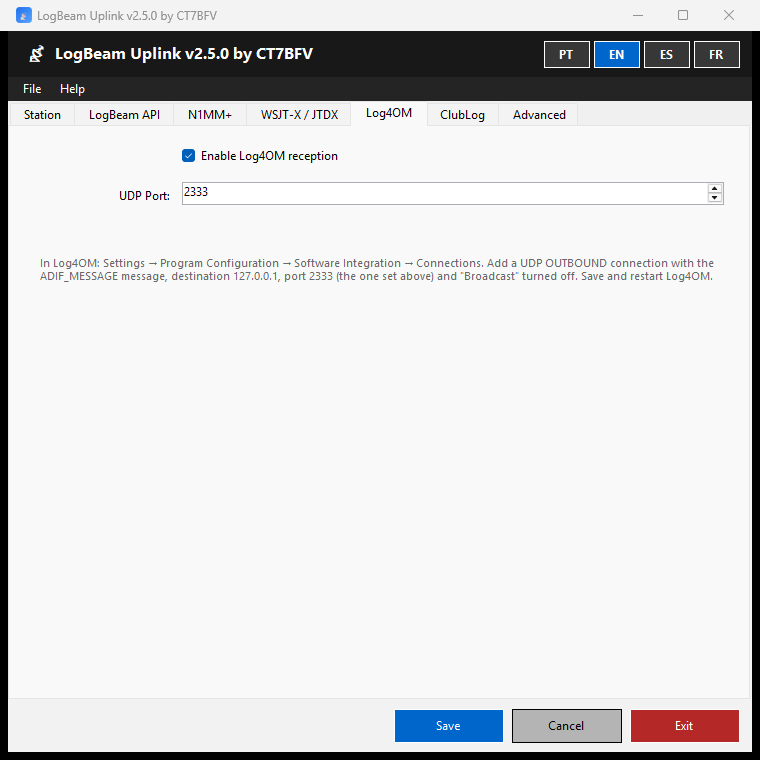This screenshot has height=760, width=760.
Task: Choose the FR language button
Action: (x=716, y=54)
